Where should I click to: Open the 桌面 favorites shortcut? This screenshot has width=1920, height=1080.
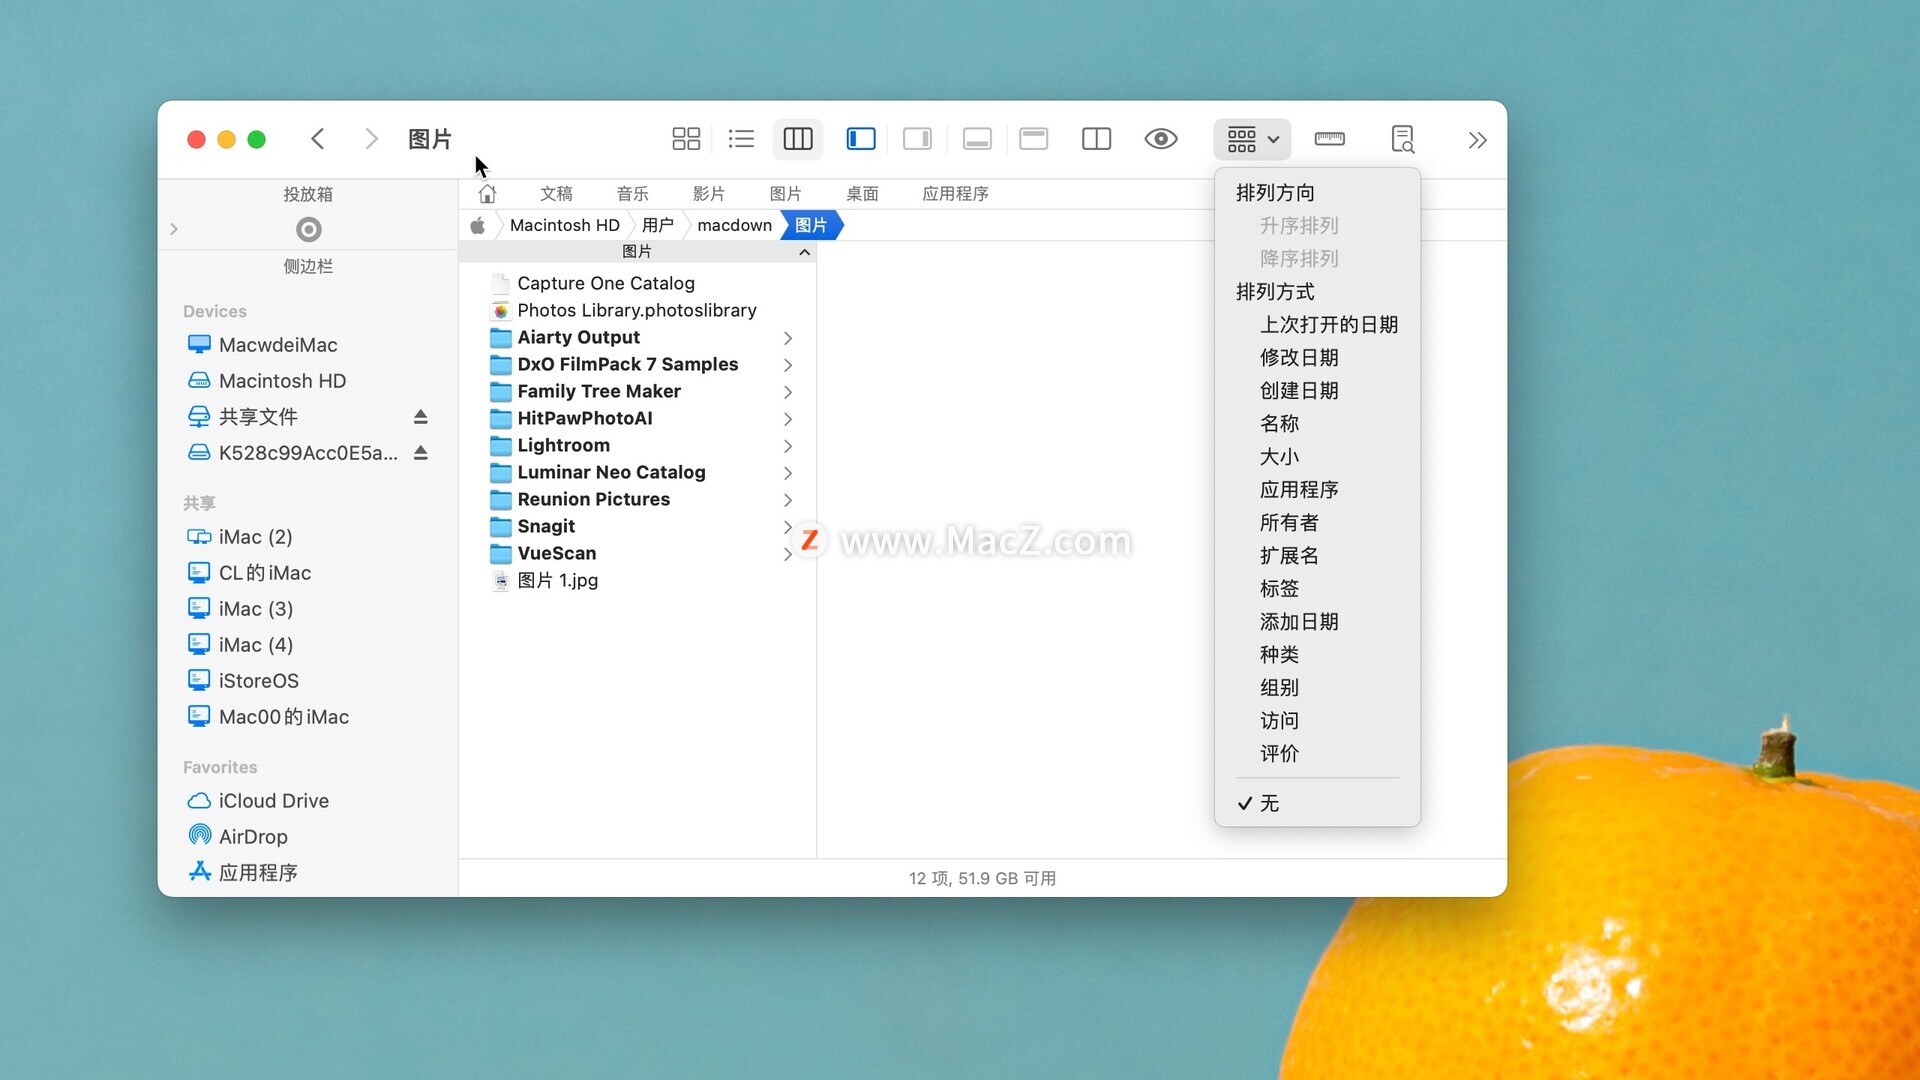click(x=862, y=194)
